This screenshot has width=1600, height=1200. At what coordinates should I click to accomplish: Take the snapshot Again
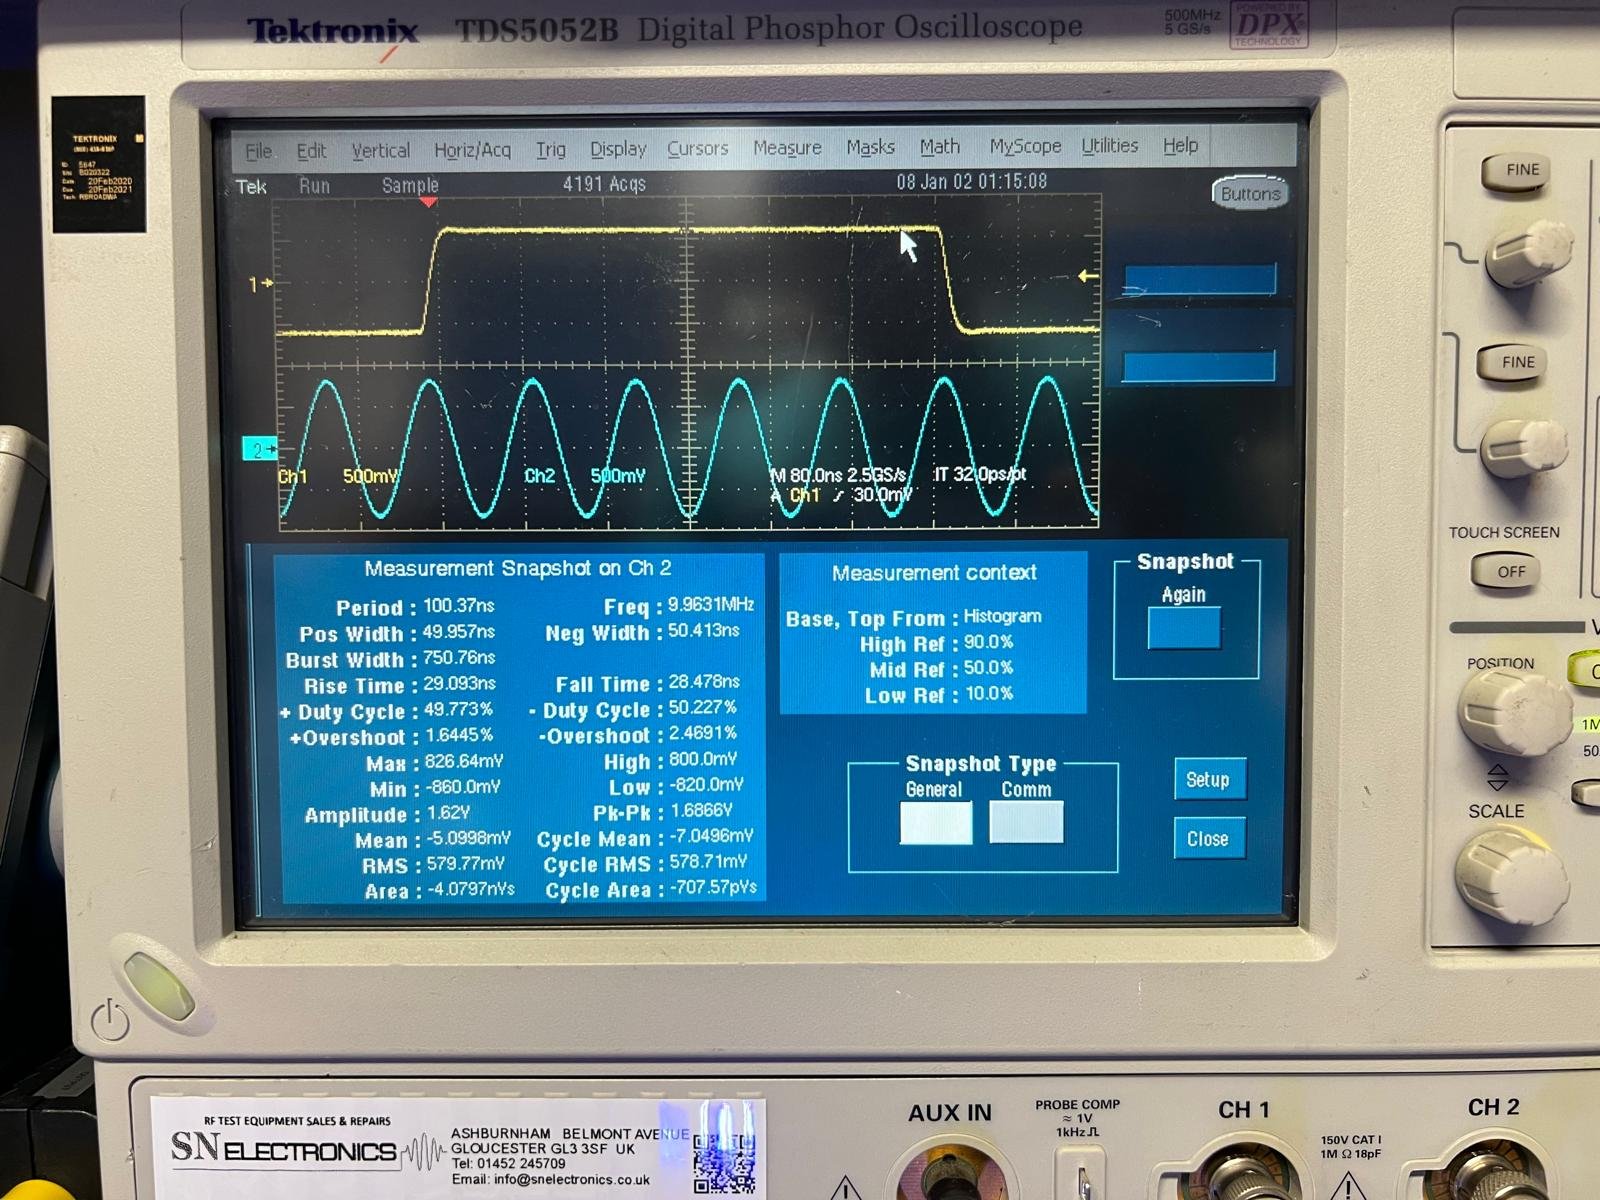(x=1184, y=628)
